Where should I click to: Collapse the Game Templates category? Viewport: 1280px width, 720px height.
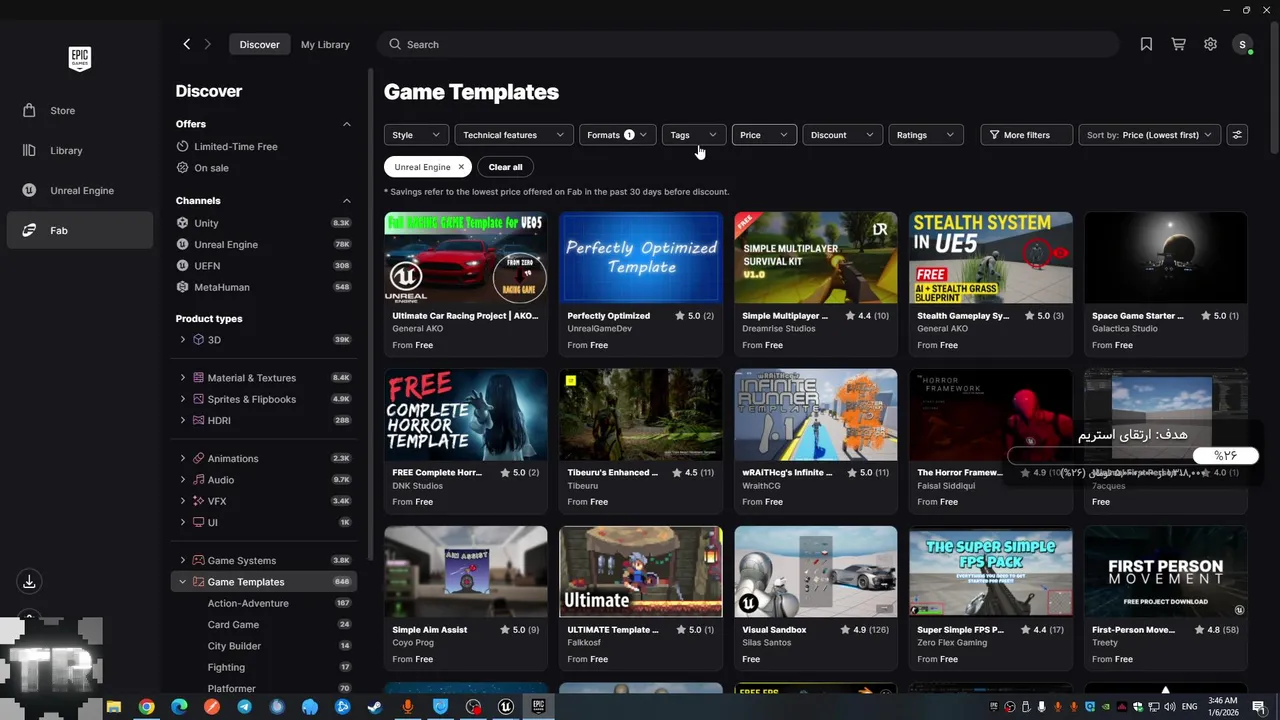182,582
